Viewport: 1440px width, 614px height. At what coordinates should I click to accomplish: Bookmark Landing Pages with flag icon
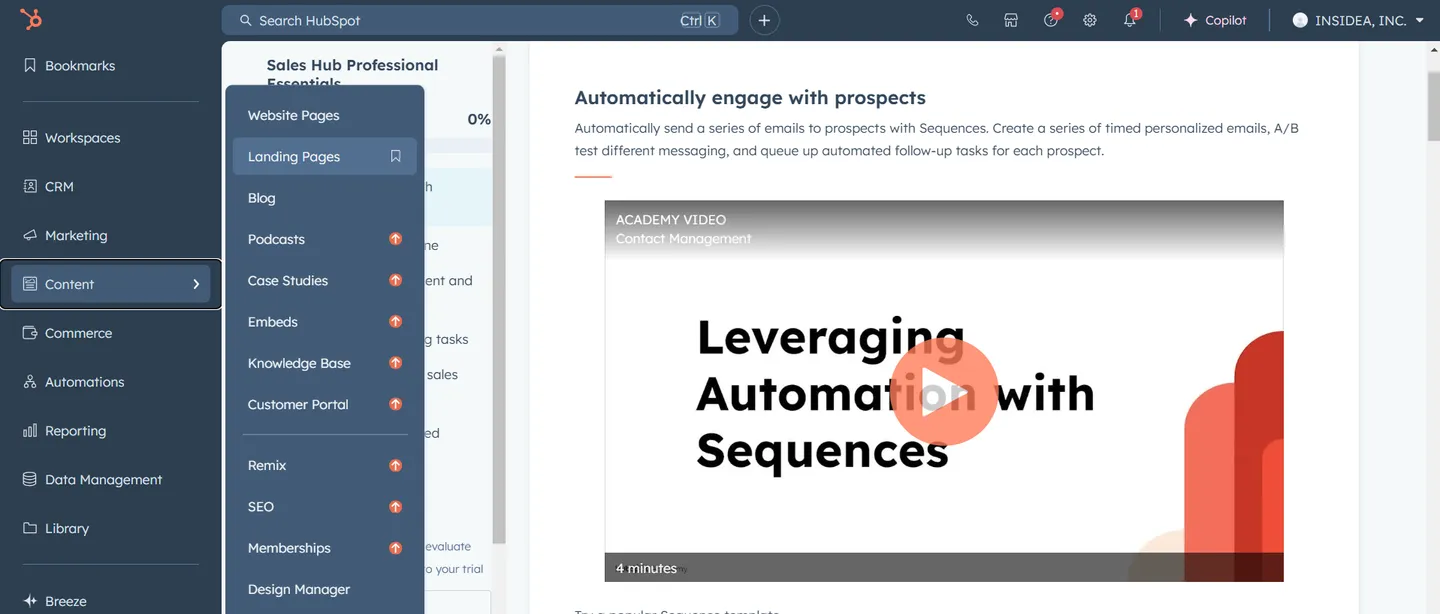click(395, 157)
